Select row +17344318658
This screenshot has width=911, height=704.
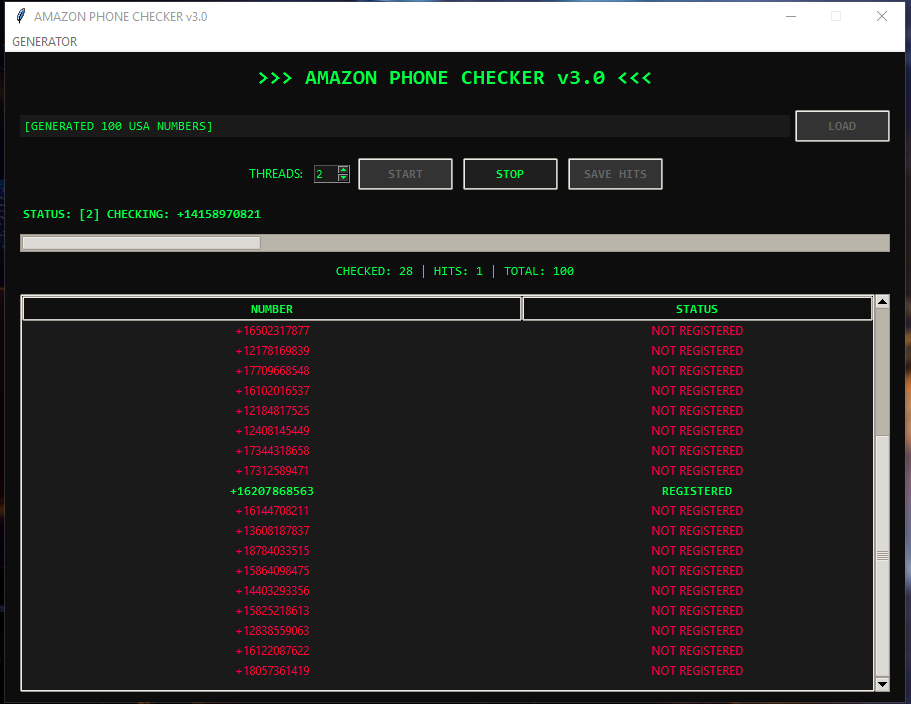[447, 451]
